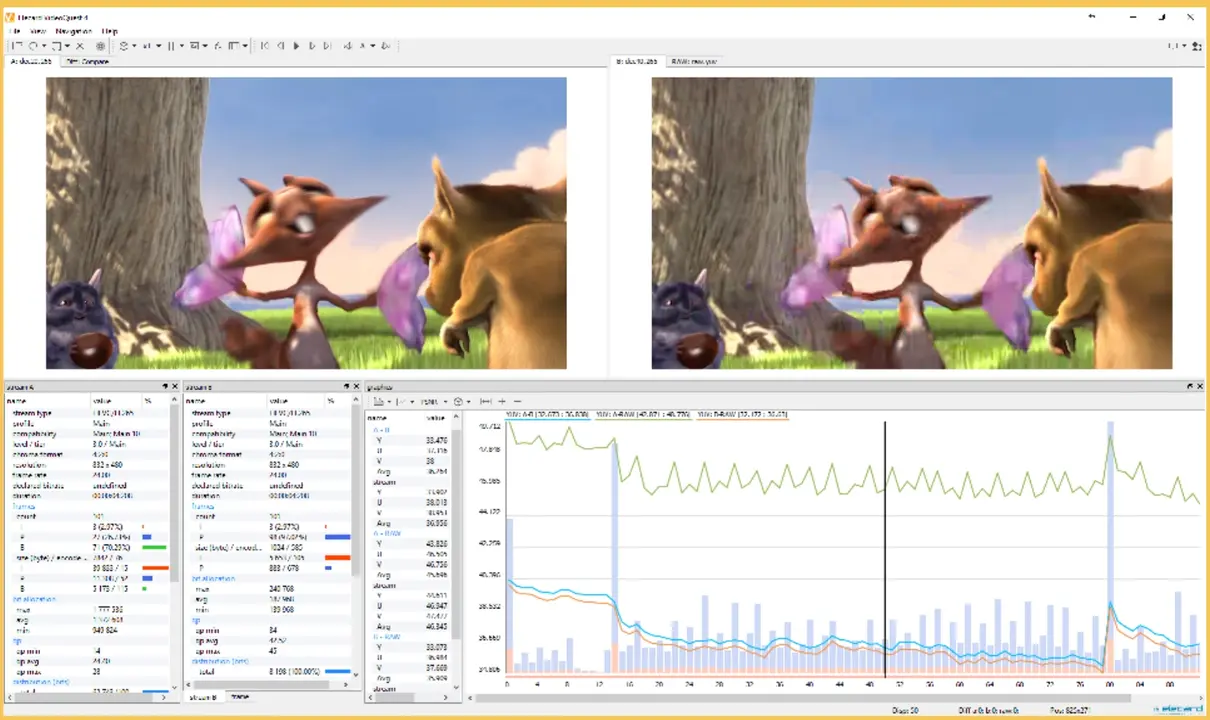
Task: Open the View menu
Action: pos(38,32)
